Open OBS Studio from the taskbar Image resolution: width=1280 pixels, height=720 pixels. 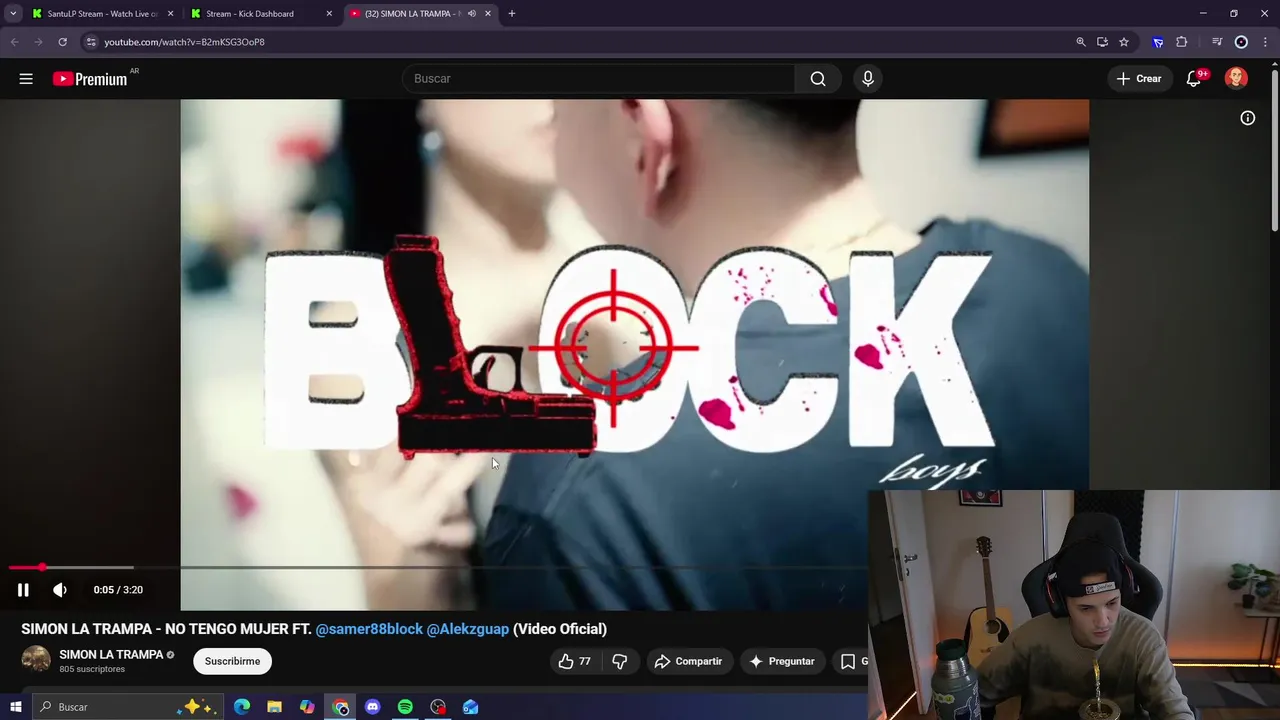(x=438, y=707)
